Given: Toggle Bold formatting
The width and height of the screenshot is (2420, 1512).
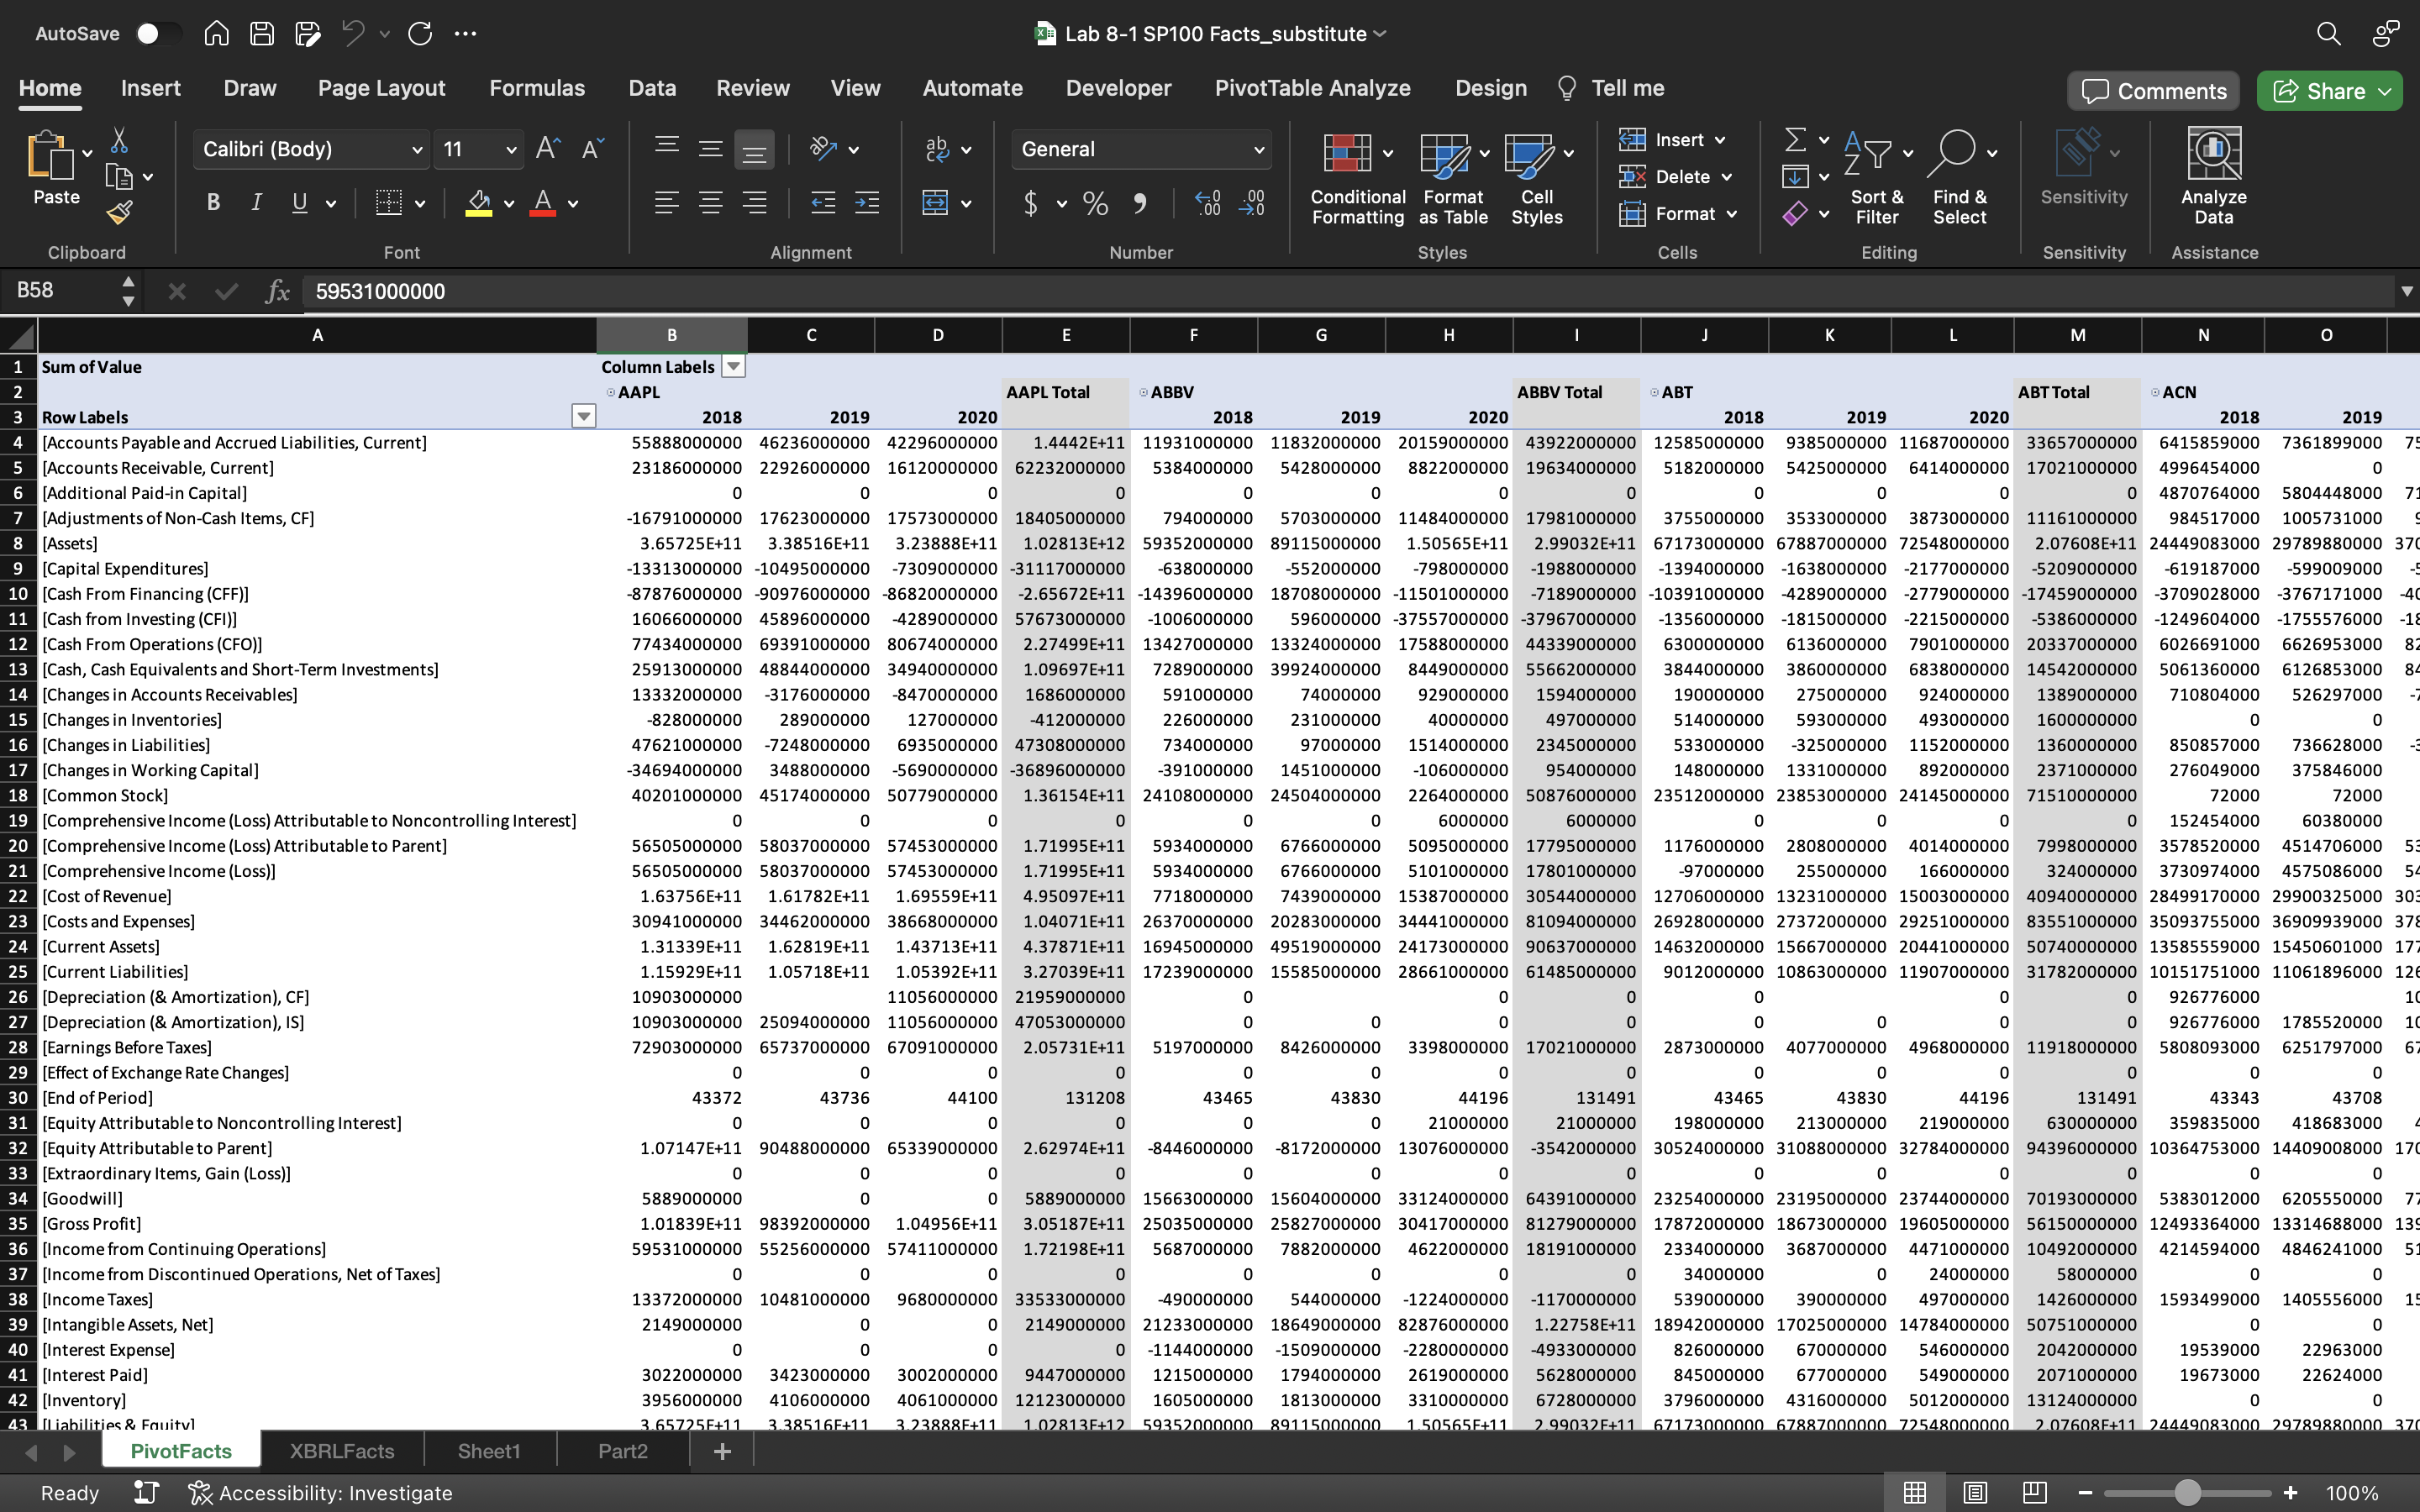Looking at the screenshot, I should click(213, 203).
